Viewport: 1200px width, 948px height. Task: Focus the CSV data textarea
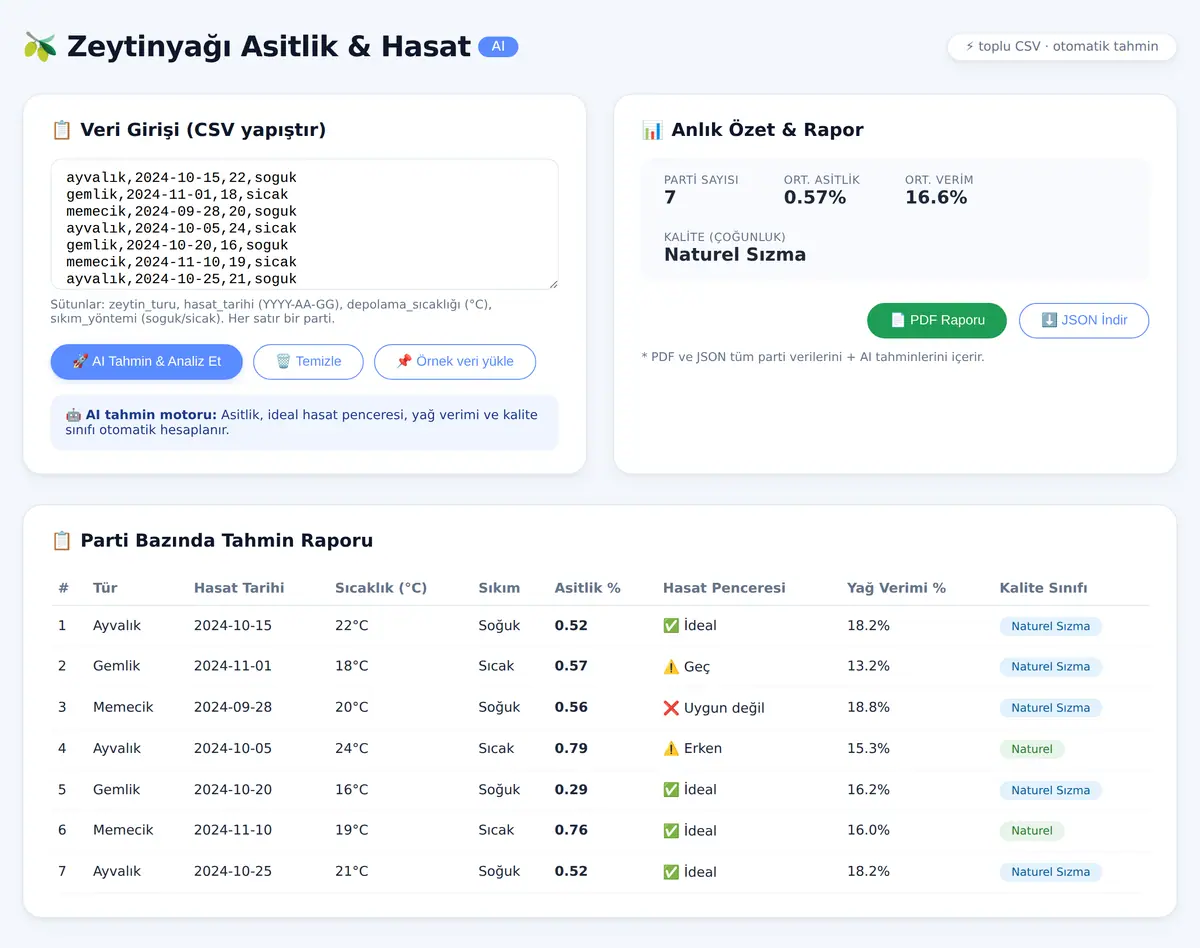(x=305, y=225)
